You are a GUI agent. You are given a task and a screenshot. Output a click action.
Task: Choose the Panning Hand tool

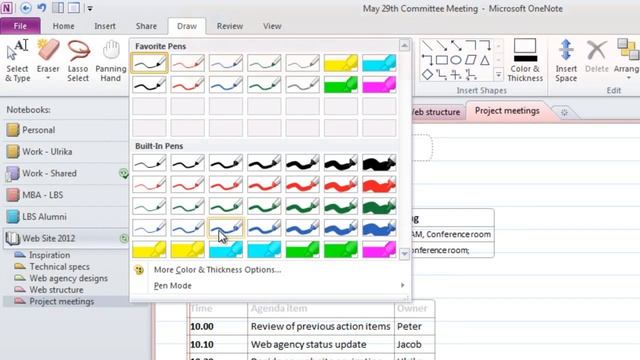pos(111,60)
